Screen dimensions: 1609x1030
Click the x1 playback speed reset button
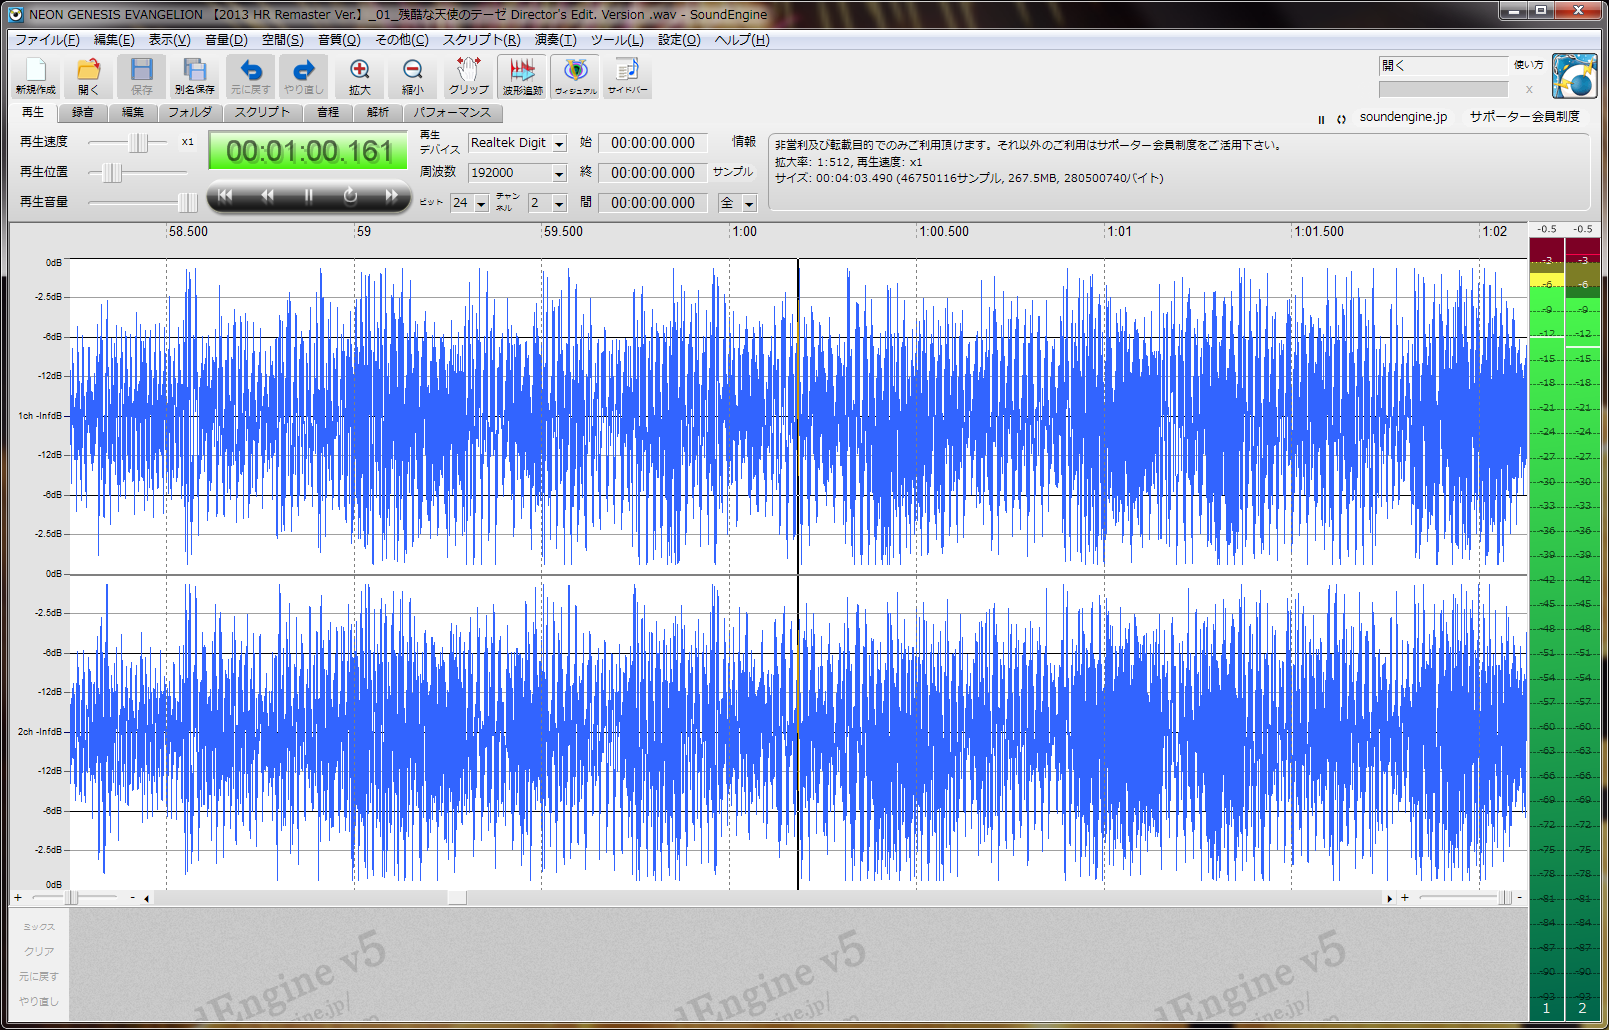187,142
